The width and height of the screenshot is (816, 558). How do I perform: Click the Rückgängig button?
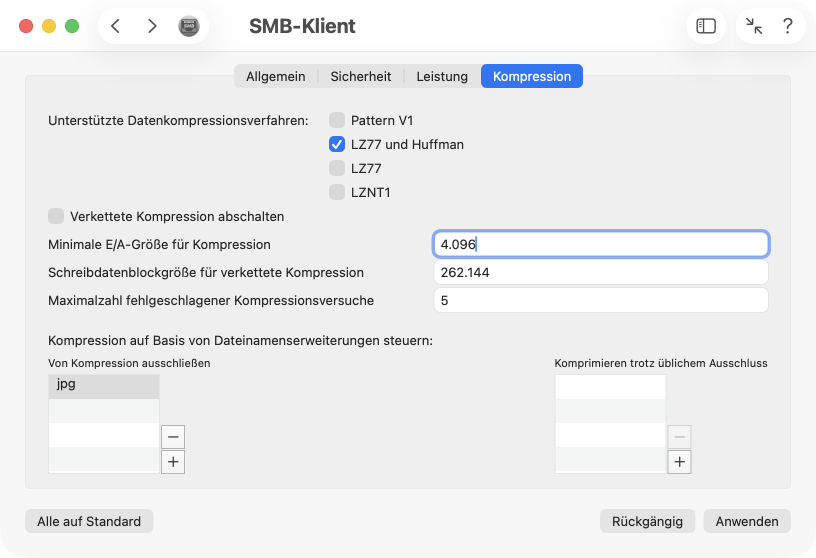point(647,521)
